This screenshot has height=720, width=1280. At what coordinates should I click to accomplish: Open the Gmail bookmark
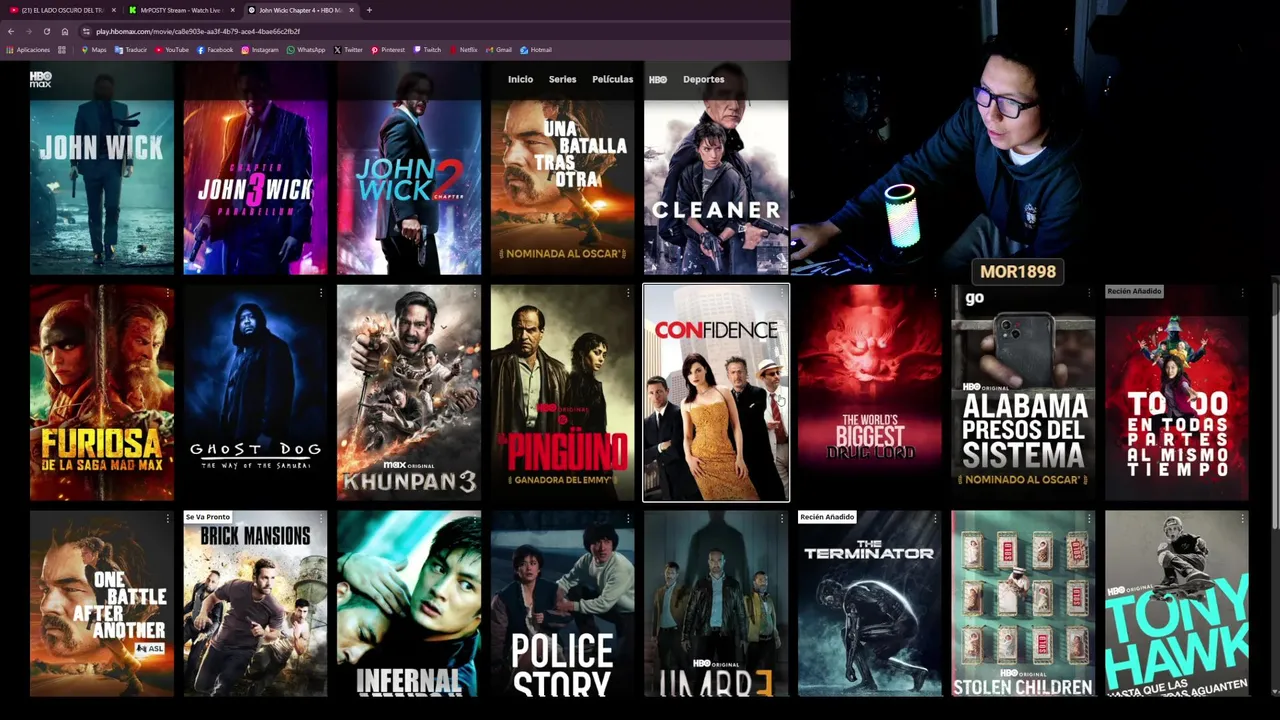pyautogui.click(x=499, y=49)
